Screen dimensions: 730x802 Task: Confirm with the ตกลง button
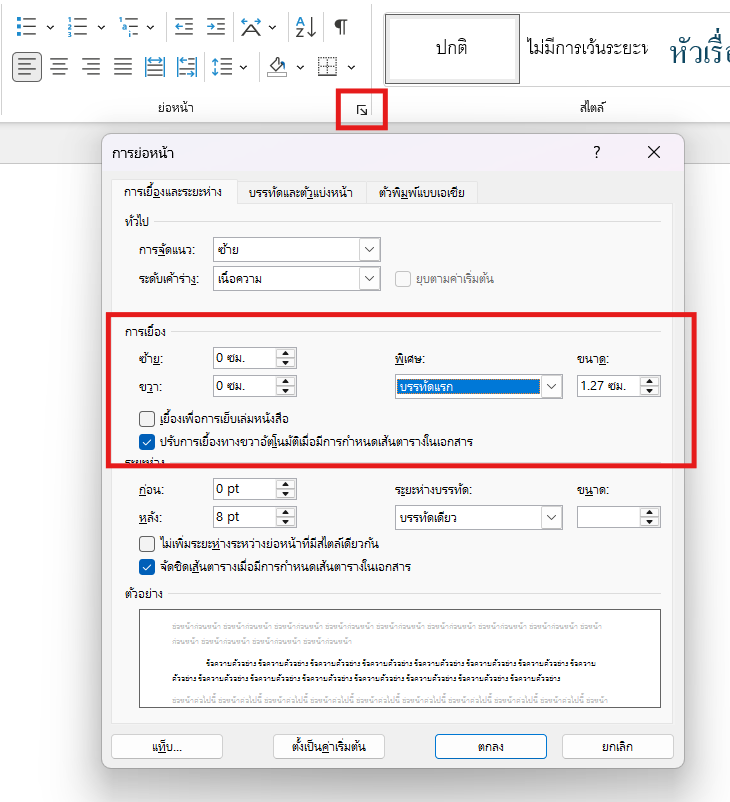coord(491,747)
